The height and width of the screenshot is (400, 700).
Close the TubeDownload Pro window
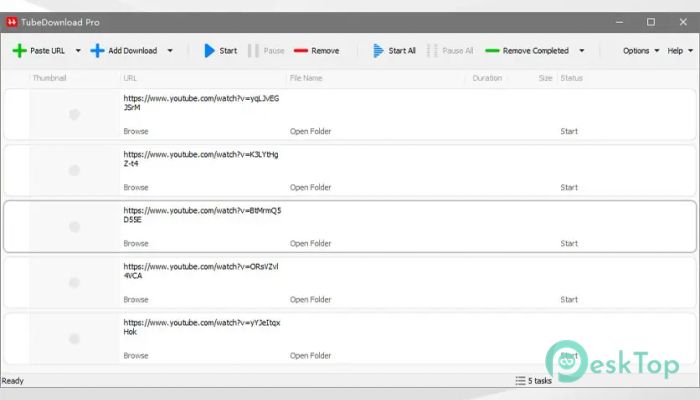pos(683,22)
